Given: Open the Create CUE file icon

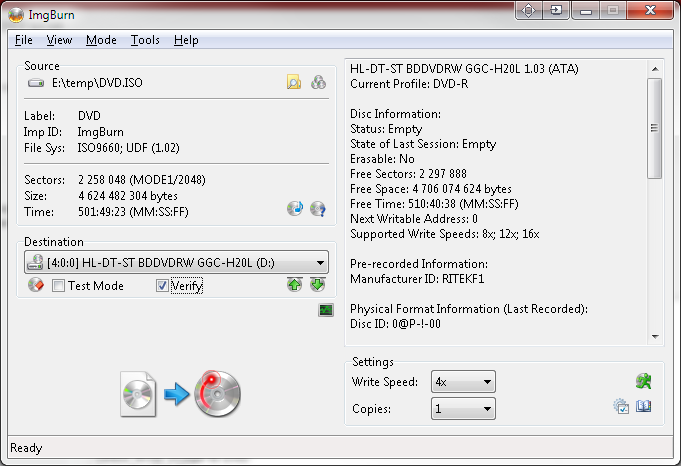Looking at the screenshot, I should [x=318, y=82].
